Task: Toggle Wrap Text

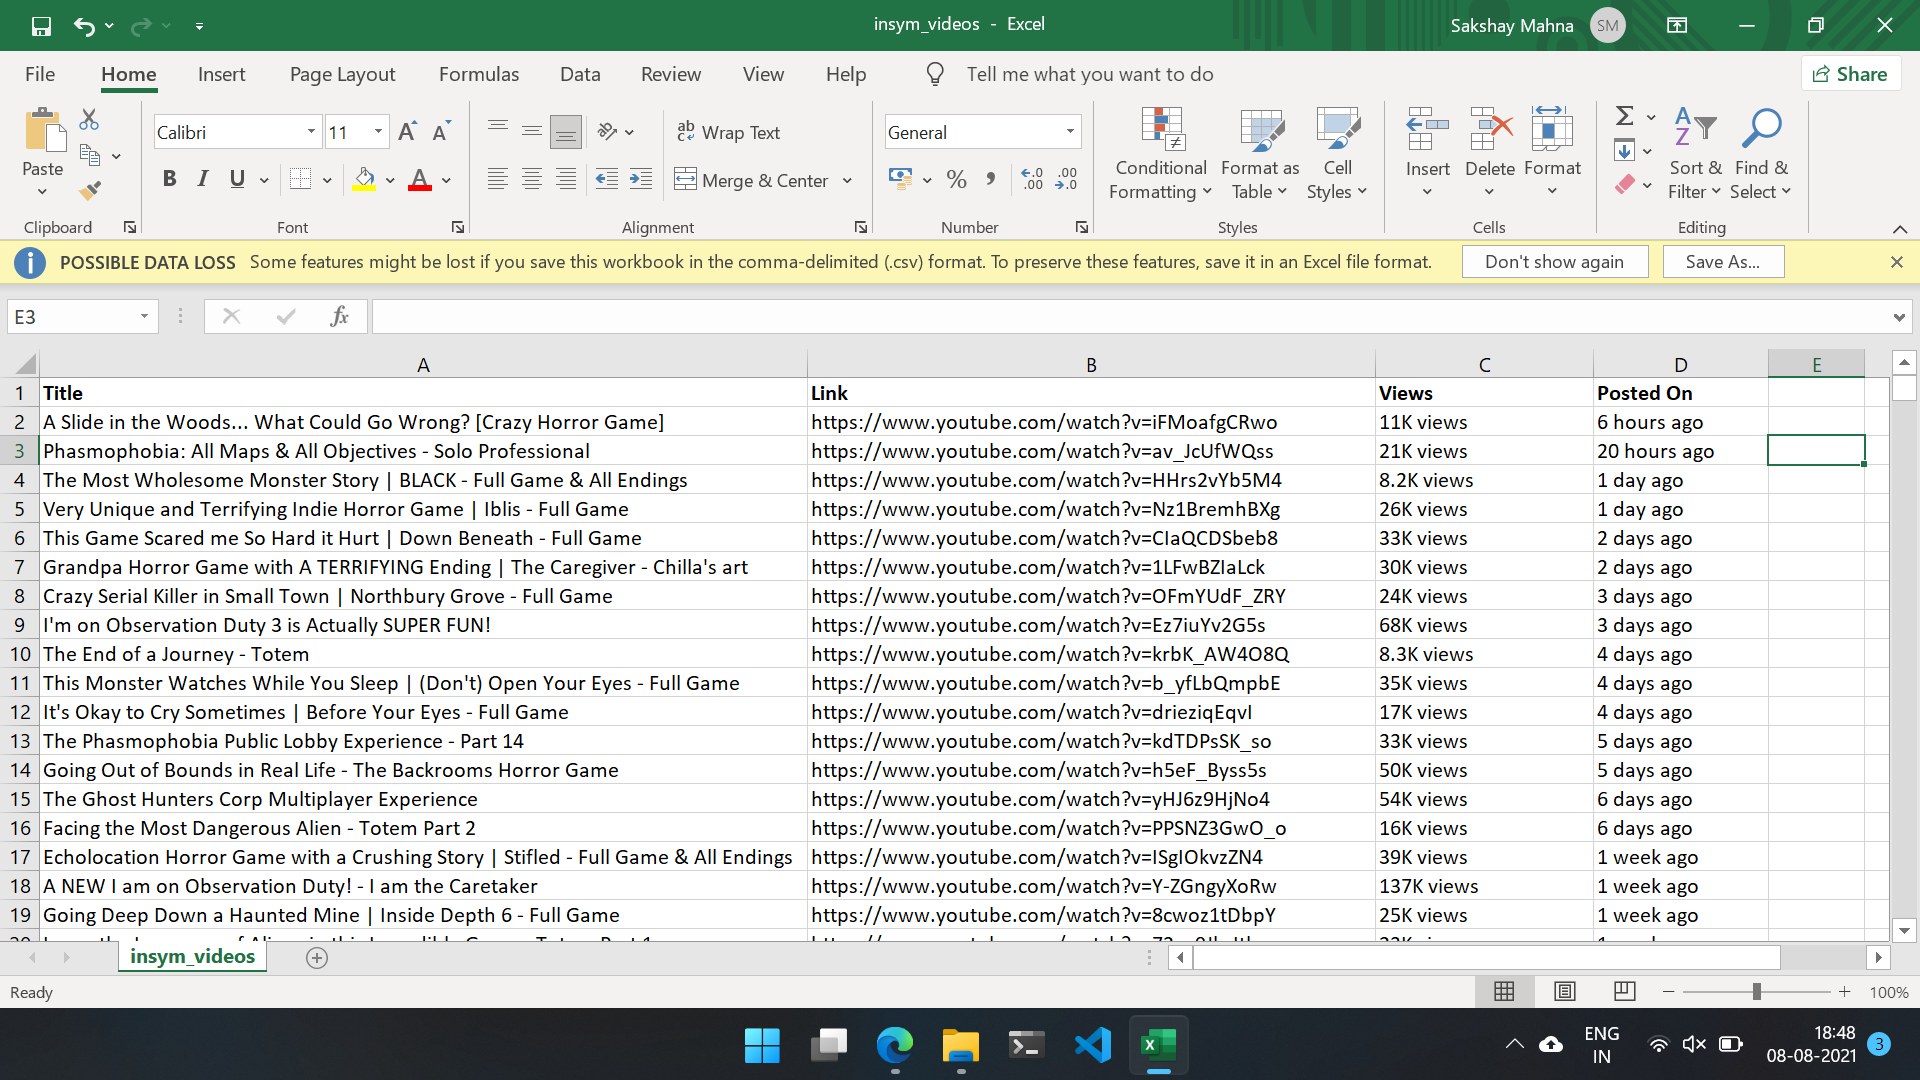Action: [x=729, y=132]
